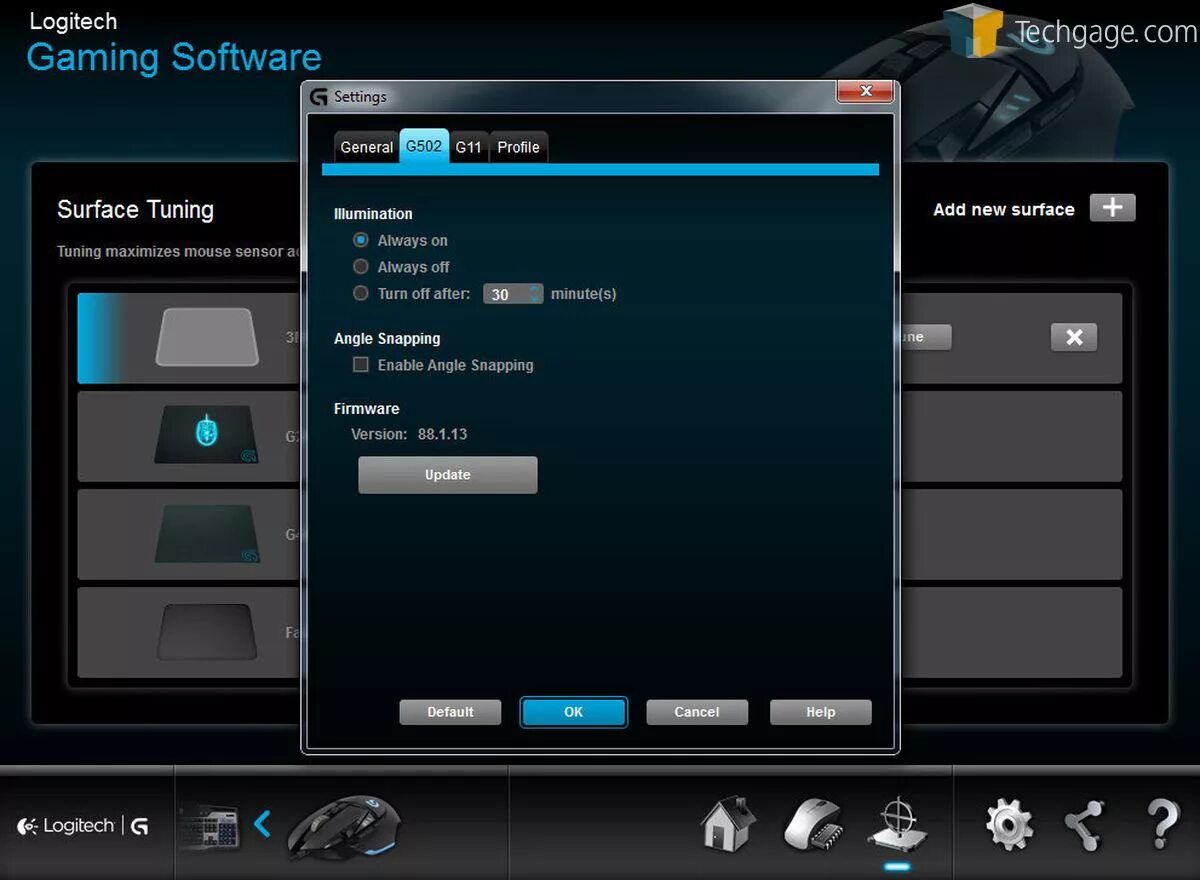This screenshot has height=880, width=1200.
Task: Switch to the Profile tab
Action: point(518,147)
